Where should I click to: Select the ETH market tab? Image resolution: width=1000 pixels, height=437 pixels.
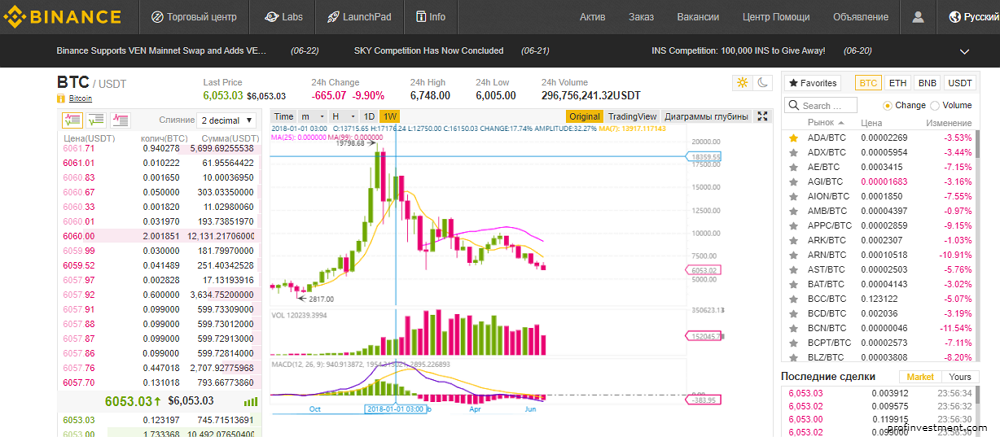[x=898, y=83]
